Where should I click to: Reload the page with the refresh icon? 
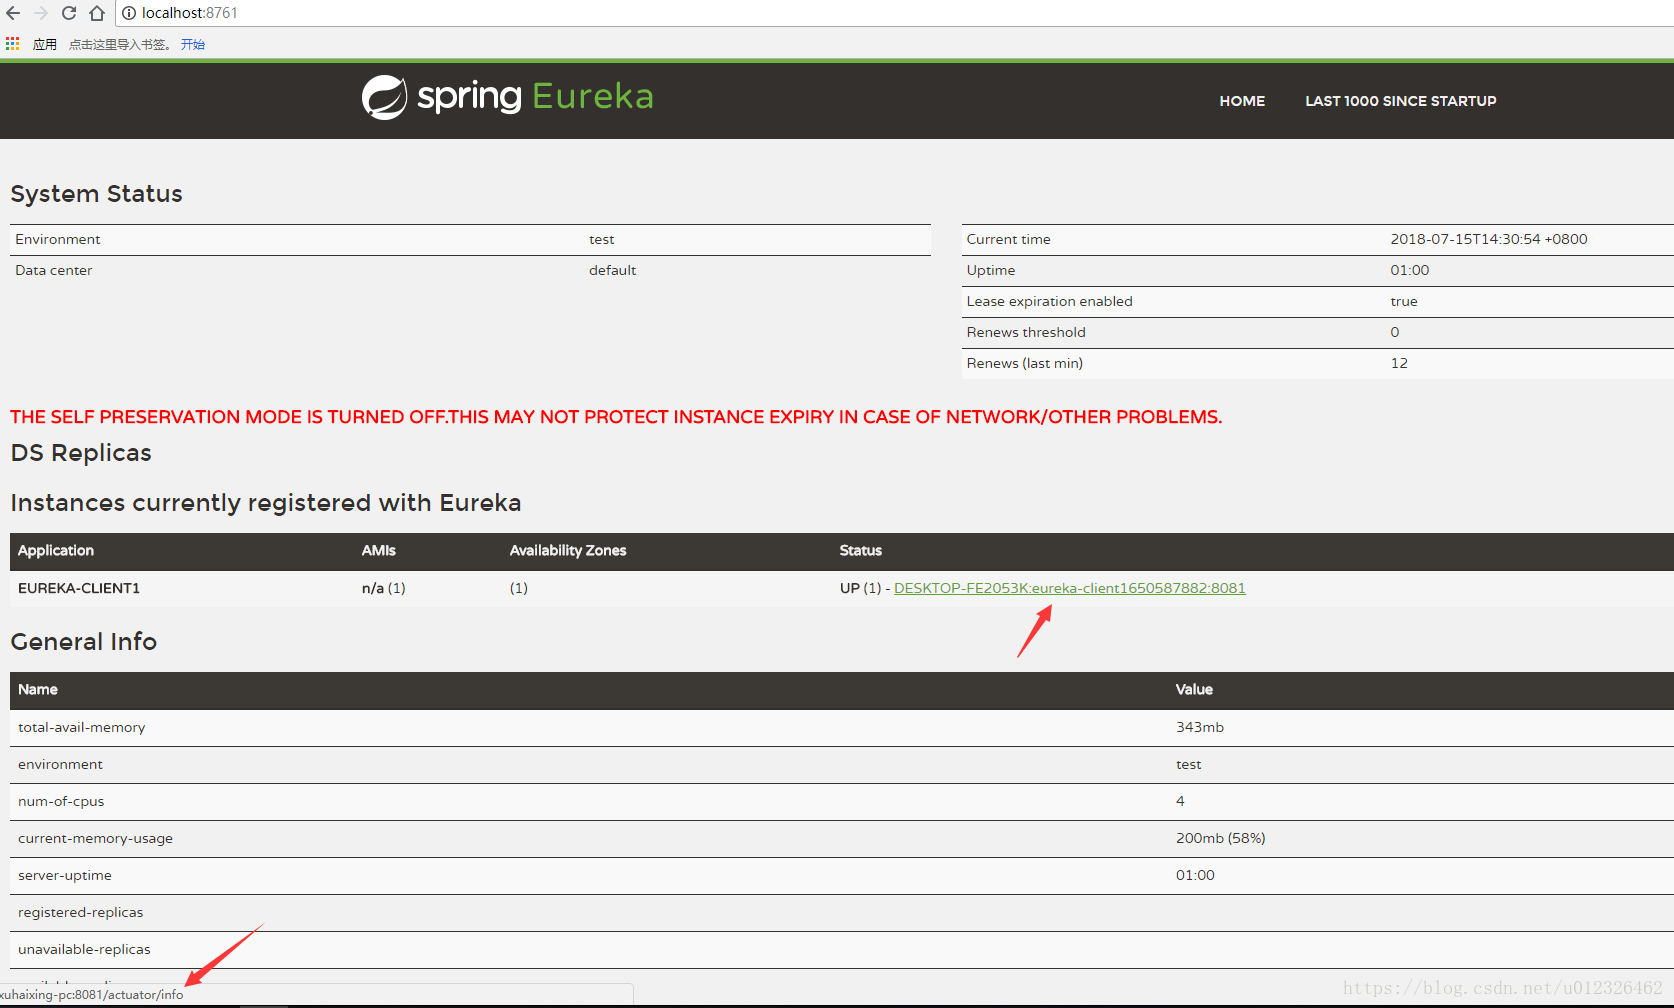[69, 13]
